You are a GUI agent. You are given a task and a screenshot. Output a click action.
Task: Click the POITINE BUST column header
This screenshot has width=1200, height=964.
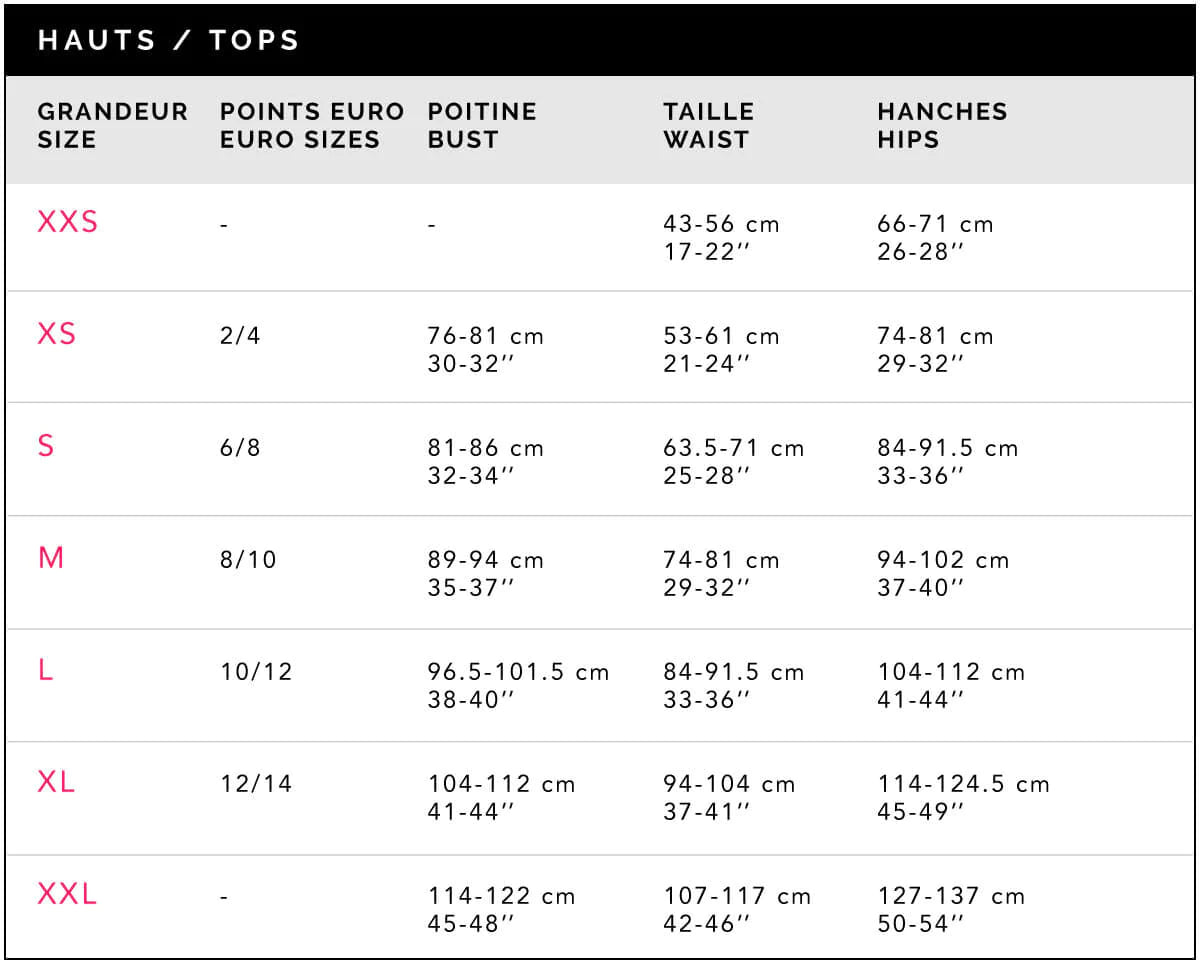point(482,125)
